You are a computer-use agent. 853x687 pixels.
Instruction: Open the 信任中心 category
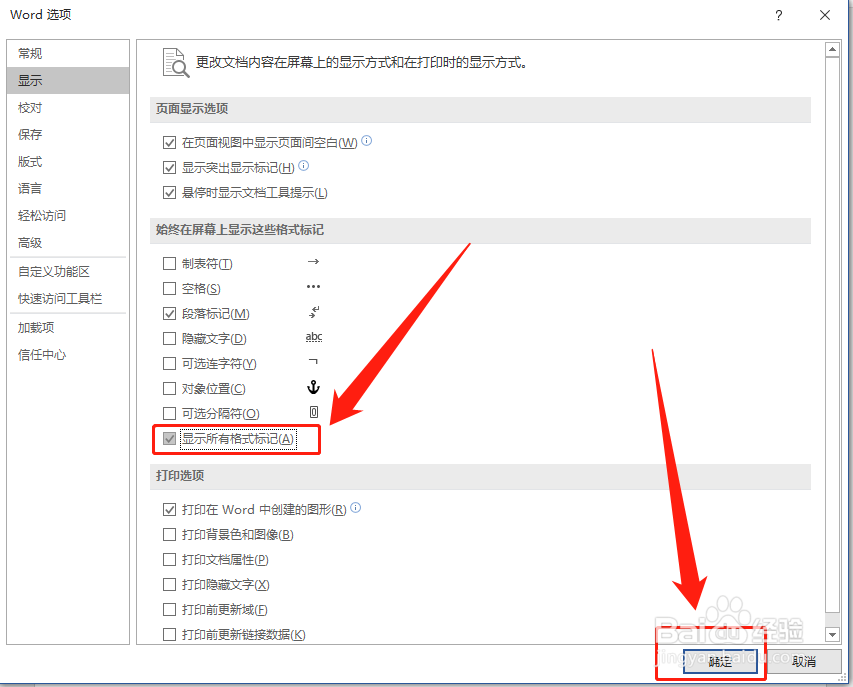click(68, 355)
